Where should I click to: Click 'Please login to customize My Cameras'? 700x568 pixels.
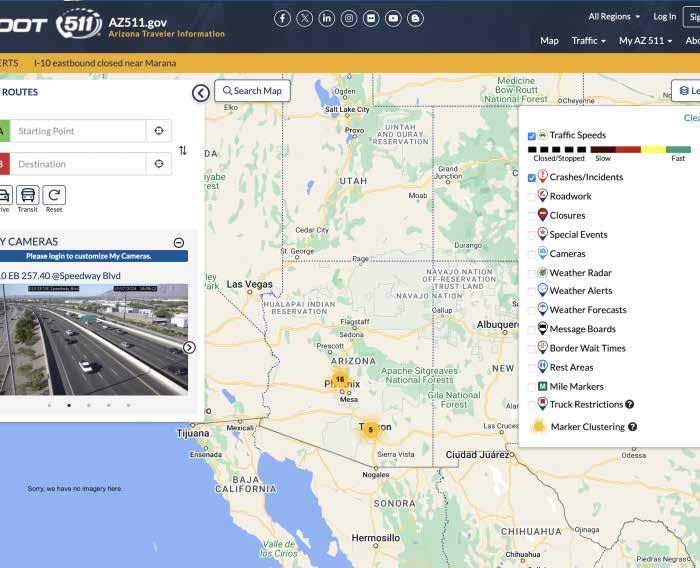(88, 256)
